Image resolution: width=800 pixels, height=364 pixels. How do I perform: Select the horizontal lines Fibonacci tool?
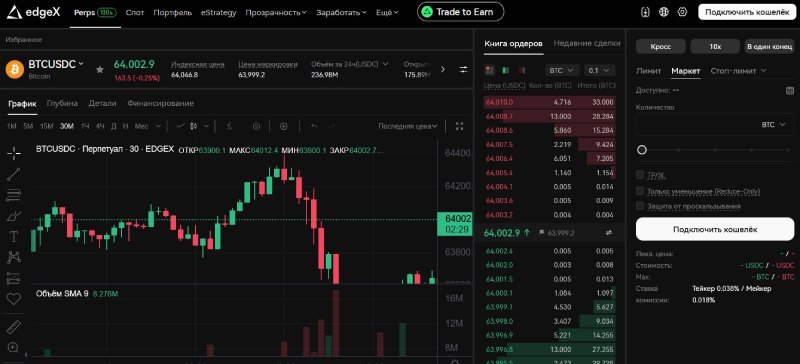click(14, 195)
